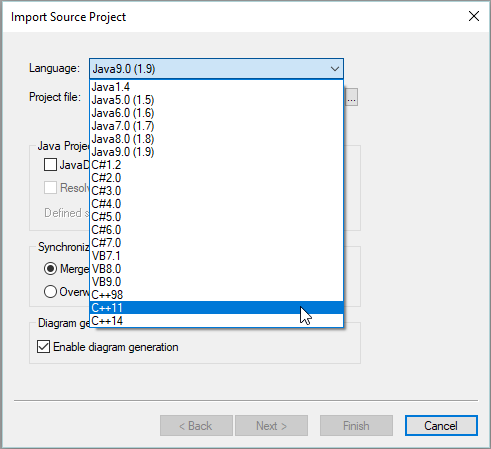Collapse the Language dropdown arrow

pos(335,69)
